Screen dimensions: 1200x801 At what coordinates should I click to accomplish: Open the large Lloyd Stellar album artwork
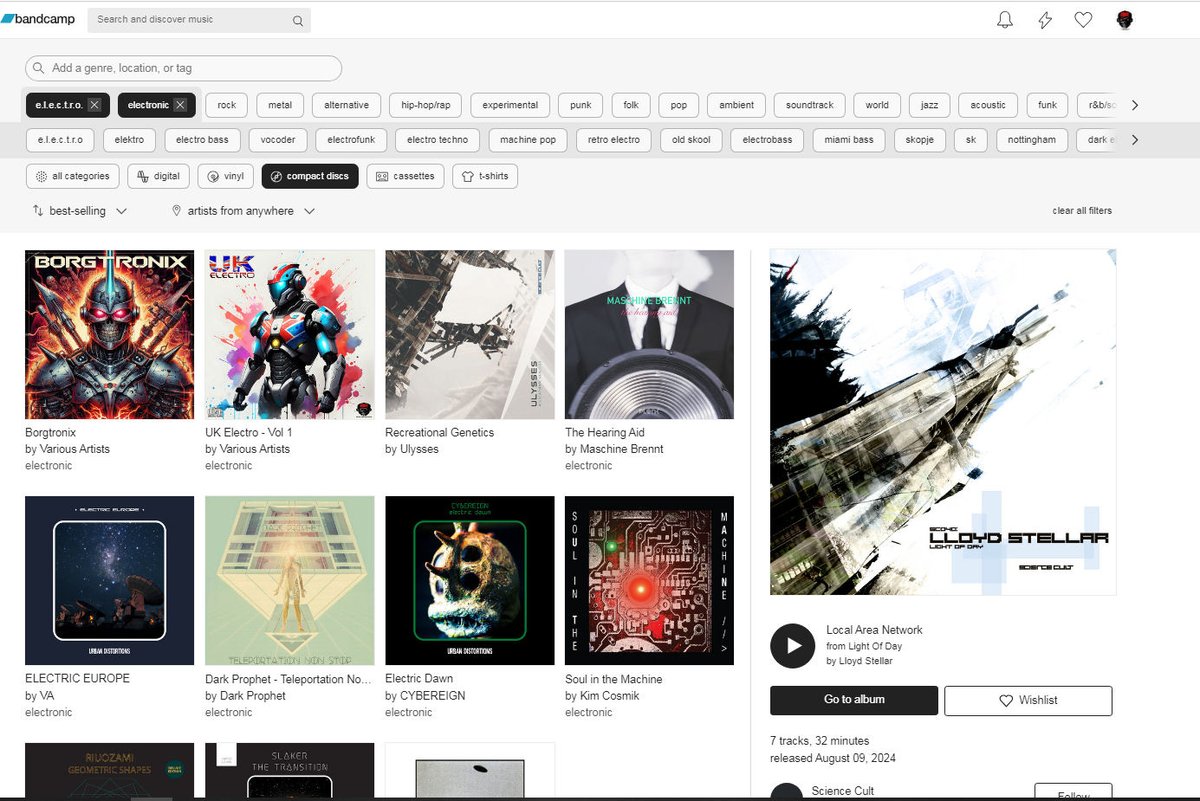pos(943,422)
